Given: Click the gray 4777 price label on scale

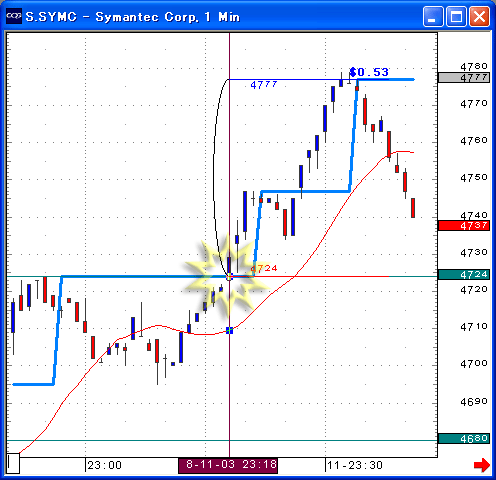Looking at the screenshot, I should click(464, 78).
